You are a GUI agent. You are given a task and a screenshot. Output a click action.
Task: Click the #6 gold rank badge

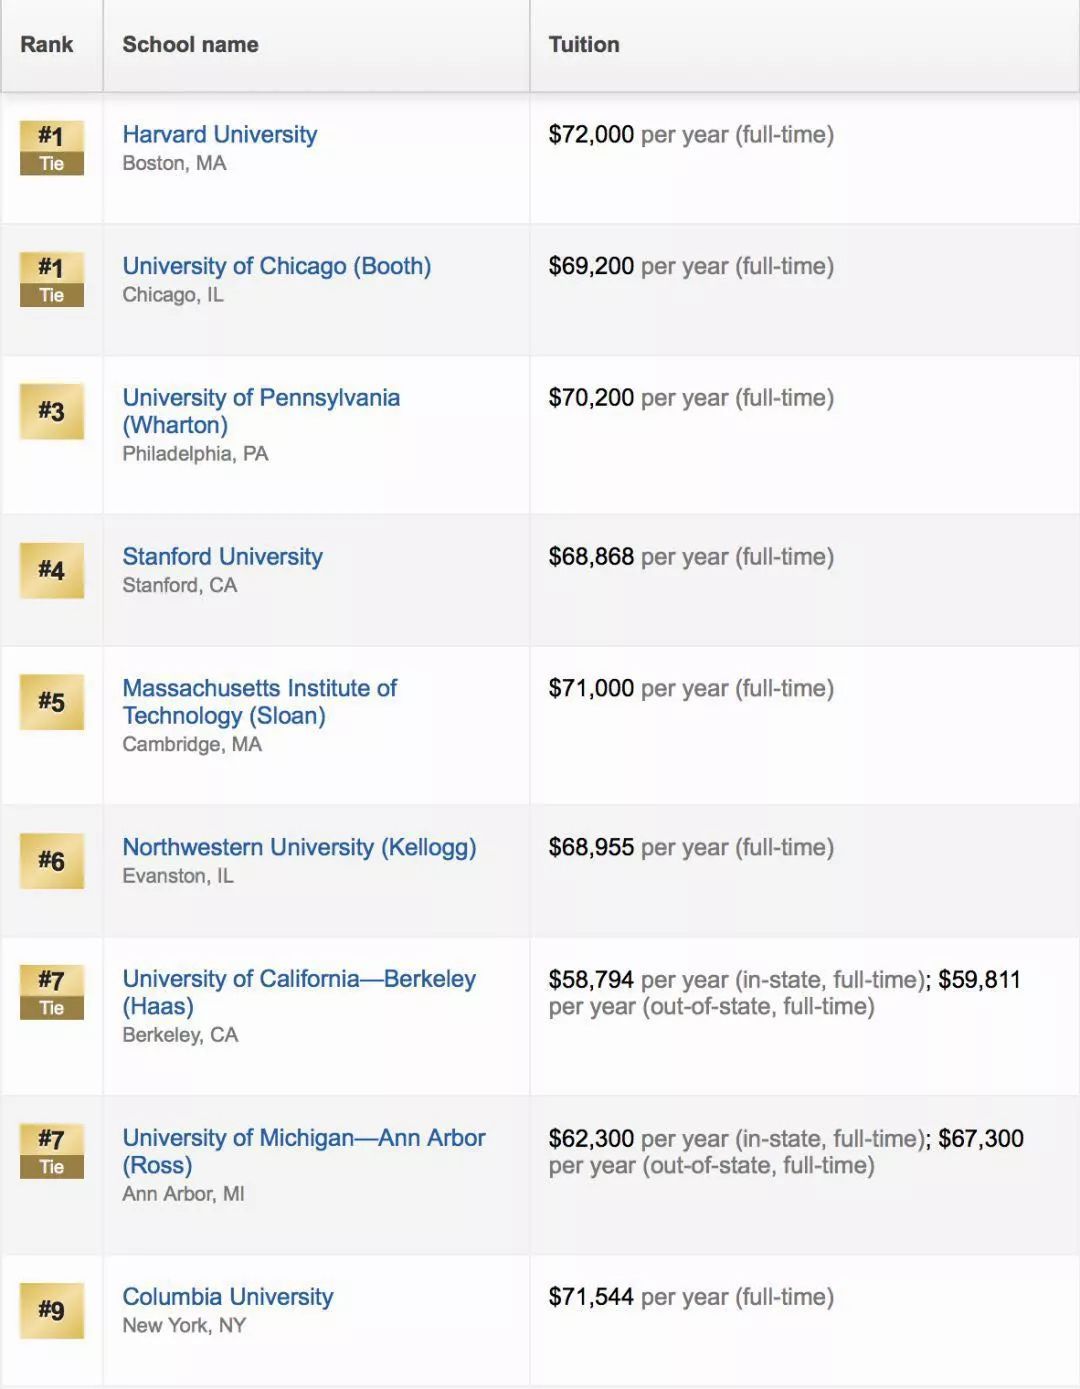(x=52, y=861)
